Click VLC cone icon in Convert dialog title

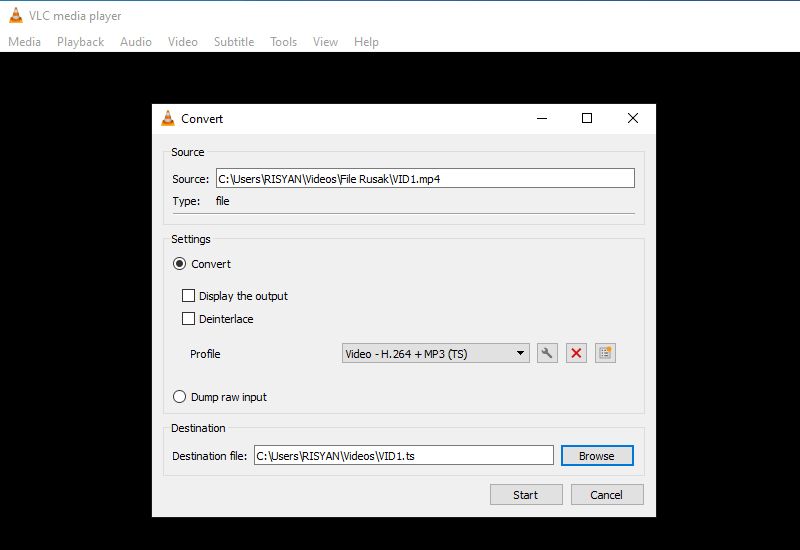tap(168, 118)
